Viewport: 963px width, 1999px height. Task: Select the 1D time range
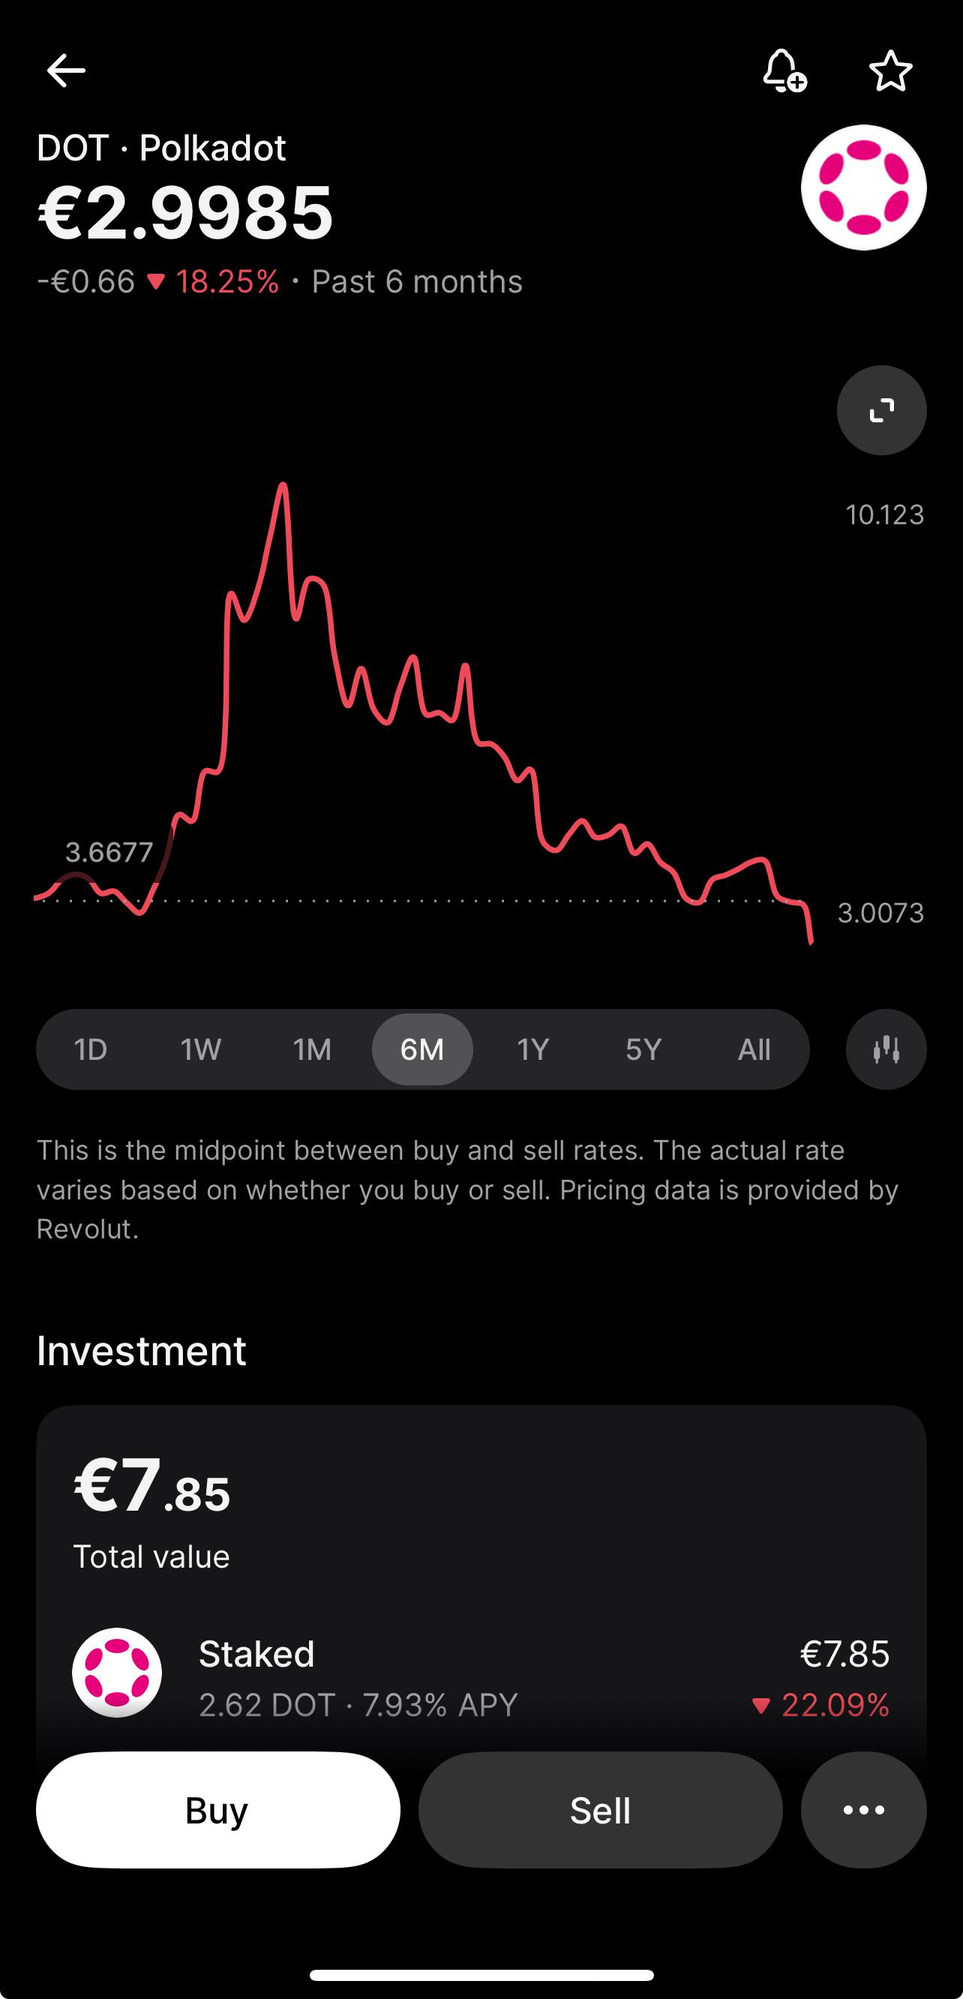click(91, 1049)
